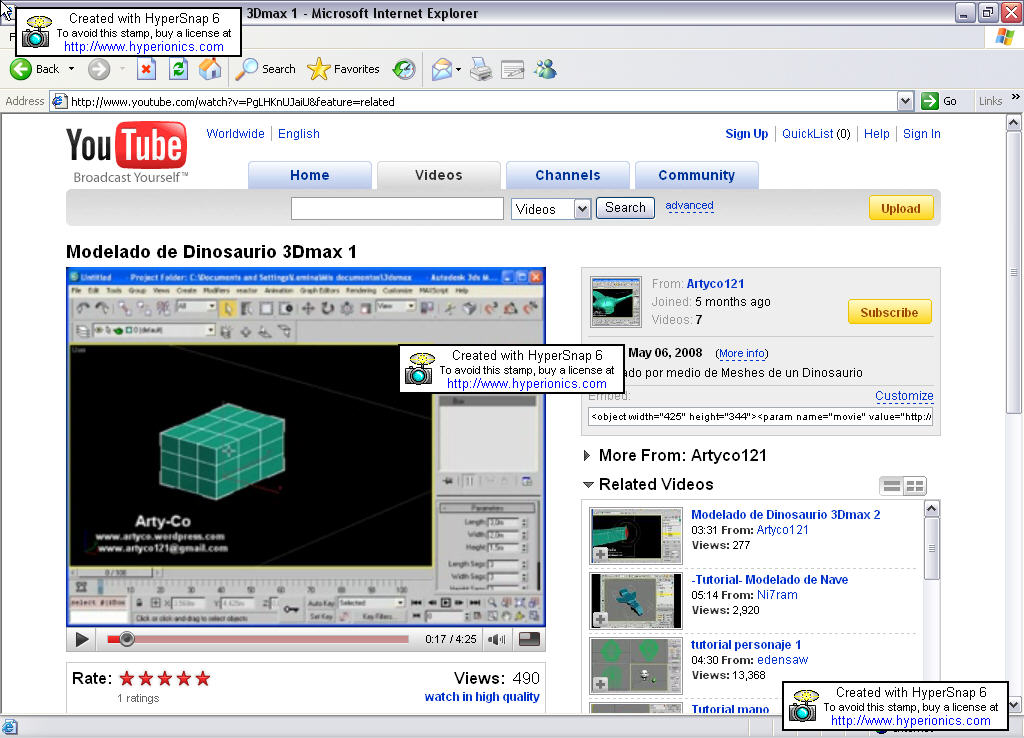Screen dimensions: 1024x738
Task: Click the More info link
Action: click(x=742, y=353)
